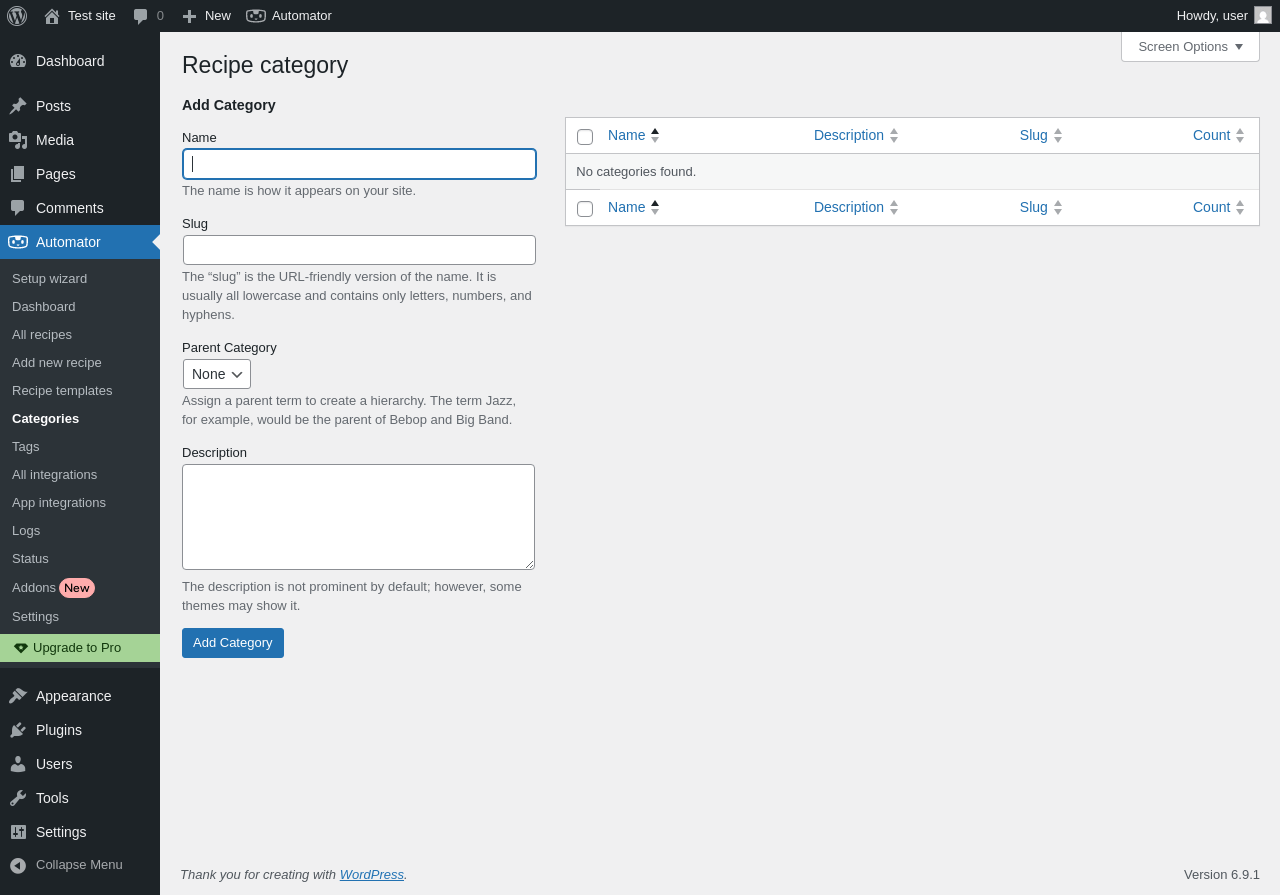Open the Test site home icon
Screen dimensions: 1280x895
52,16
